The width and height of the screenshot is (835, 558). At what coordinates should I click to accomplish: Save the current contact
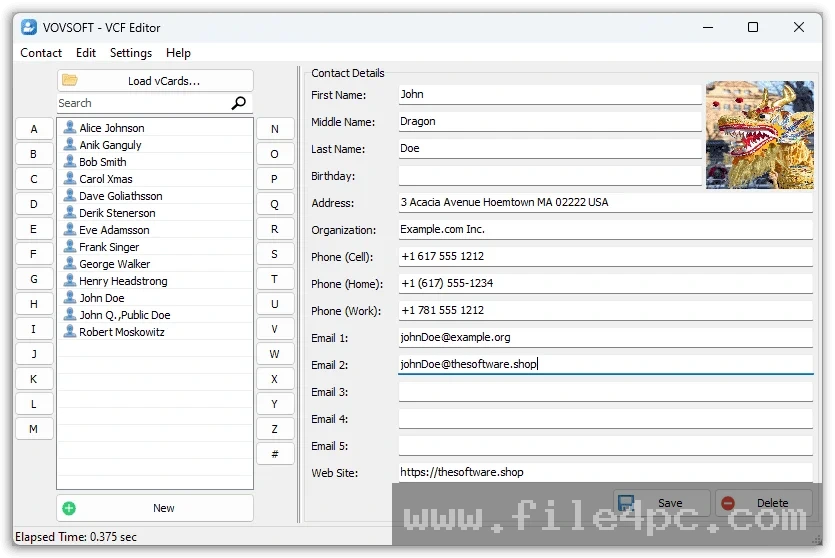(661, 503)
